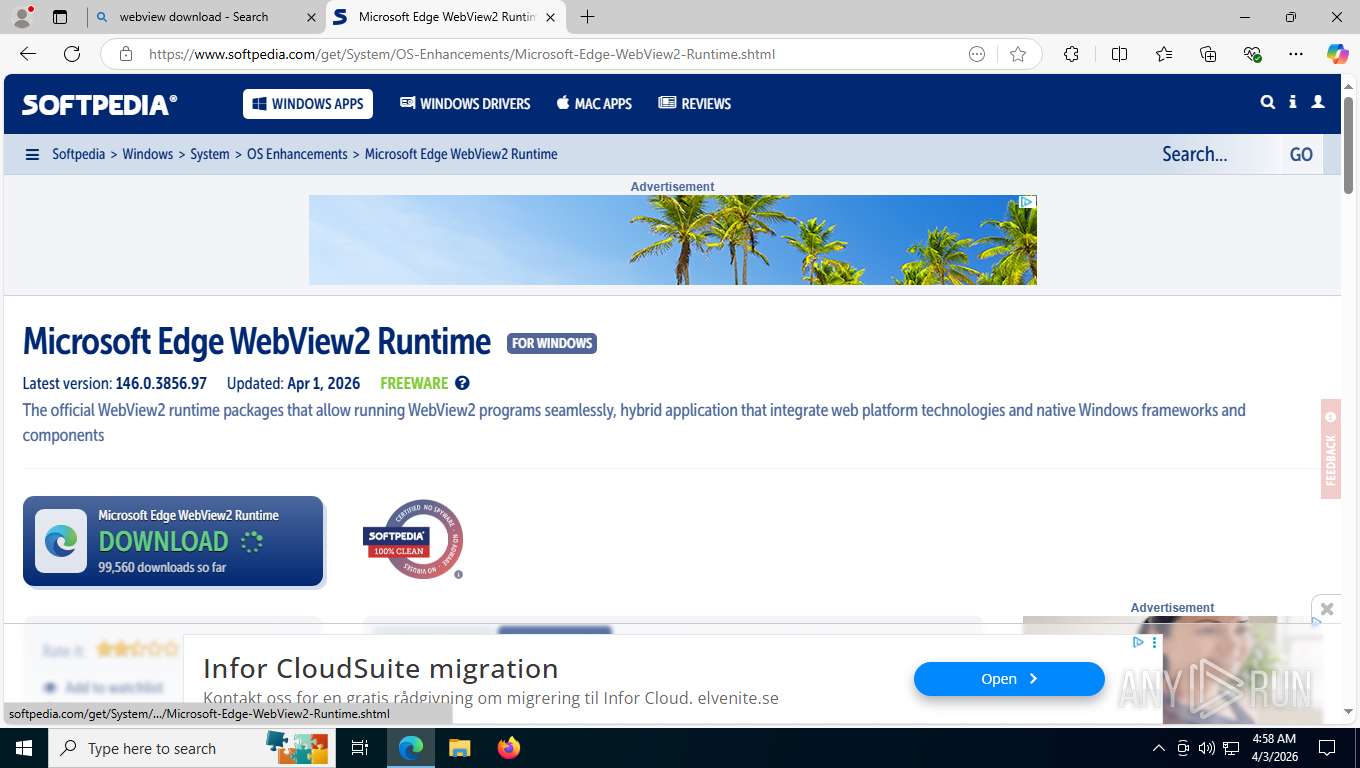Refresh the page with reload icon
This screenshot has height=768, width=1360.
tap(72, 54)
